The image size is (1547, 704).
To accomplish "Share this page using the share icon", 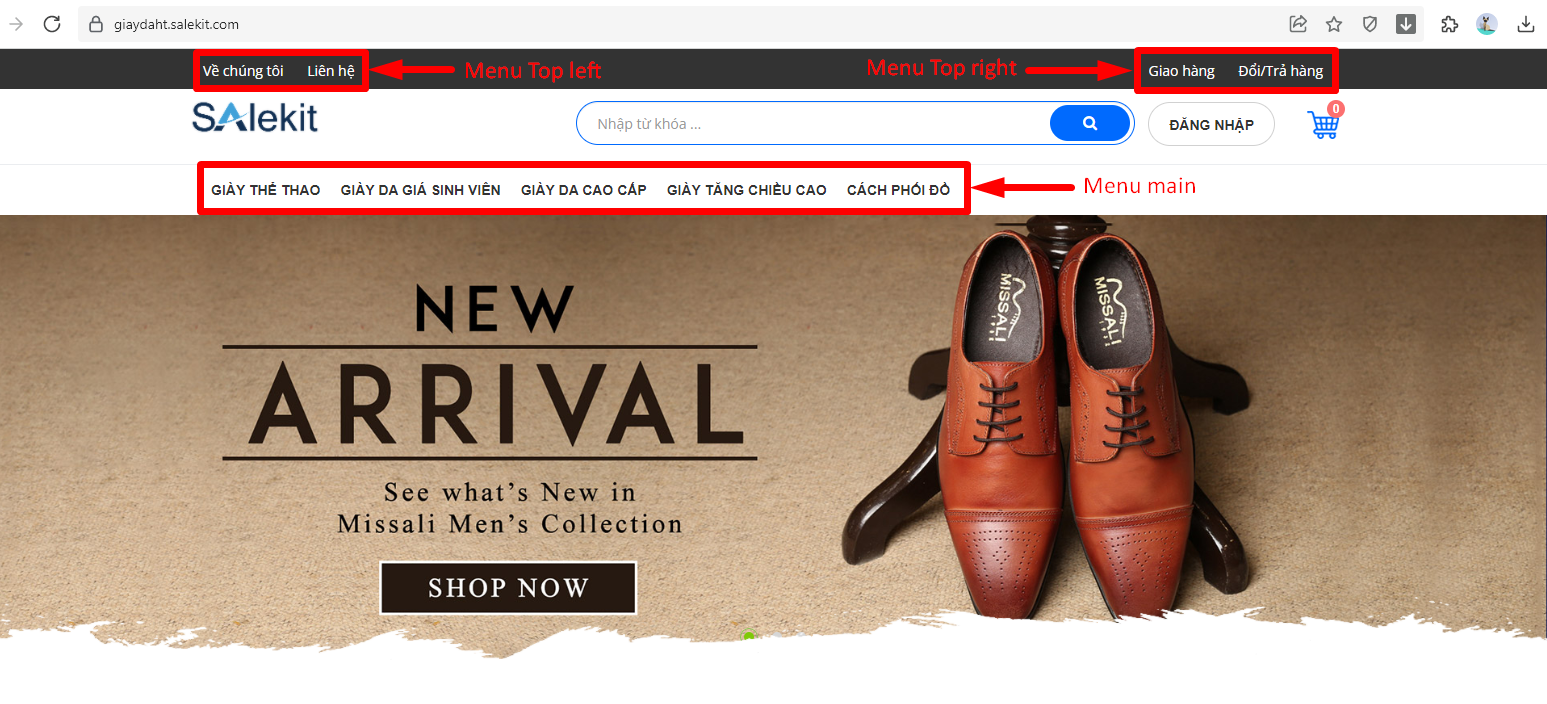I will (1298, 24).
